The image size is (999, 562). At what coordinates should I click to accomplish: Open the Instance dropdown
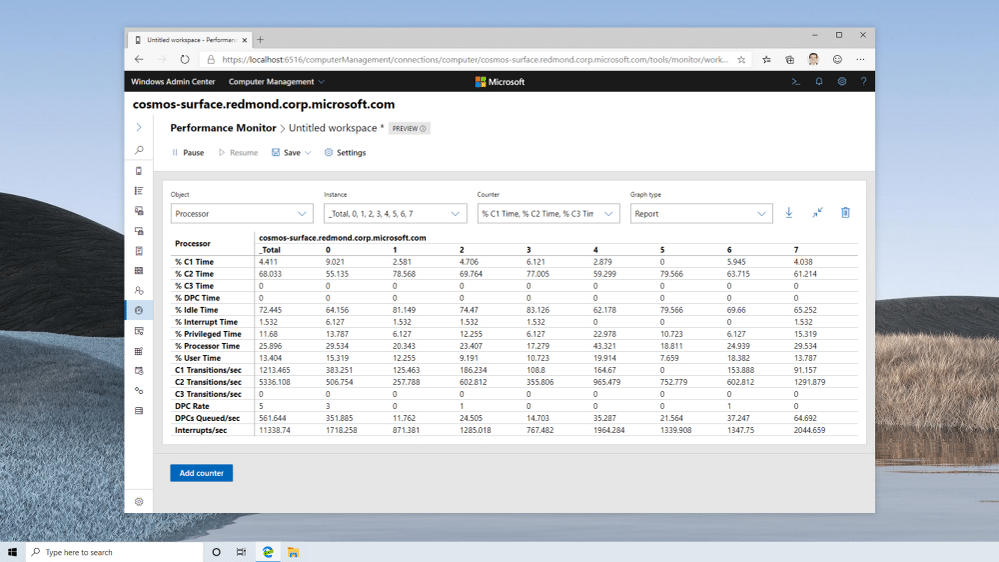click(395, 214)
